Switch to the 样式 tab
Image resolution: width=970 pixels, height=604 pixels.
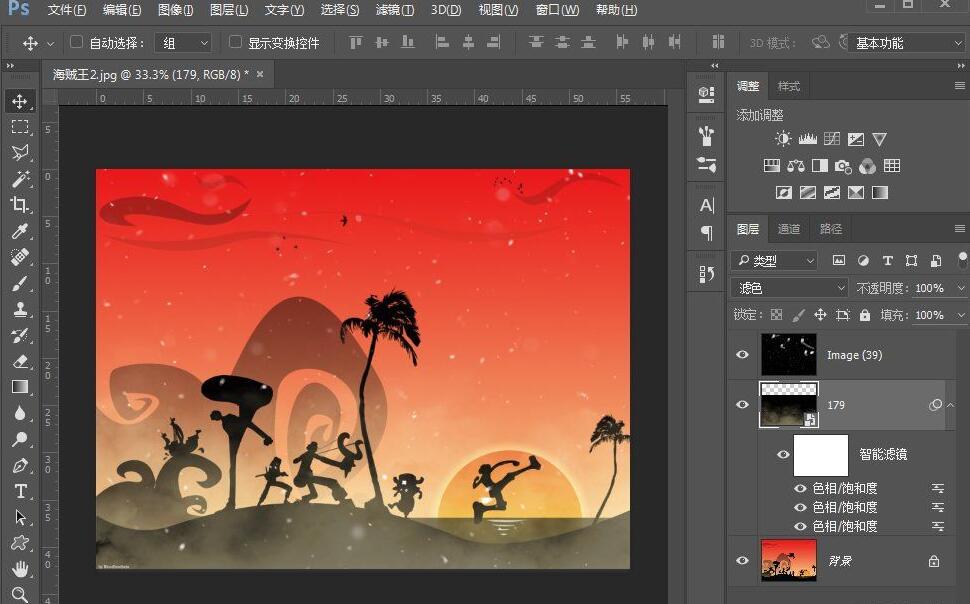point(789,86)
